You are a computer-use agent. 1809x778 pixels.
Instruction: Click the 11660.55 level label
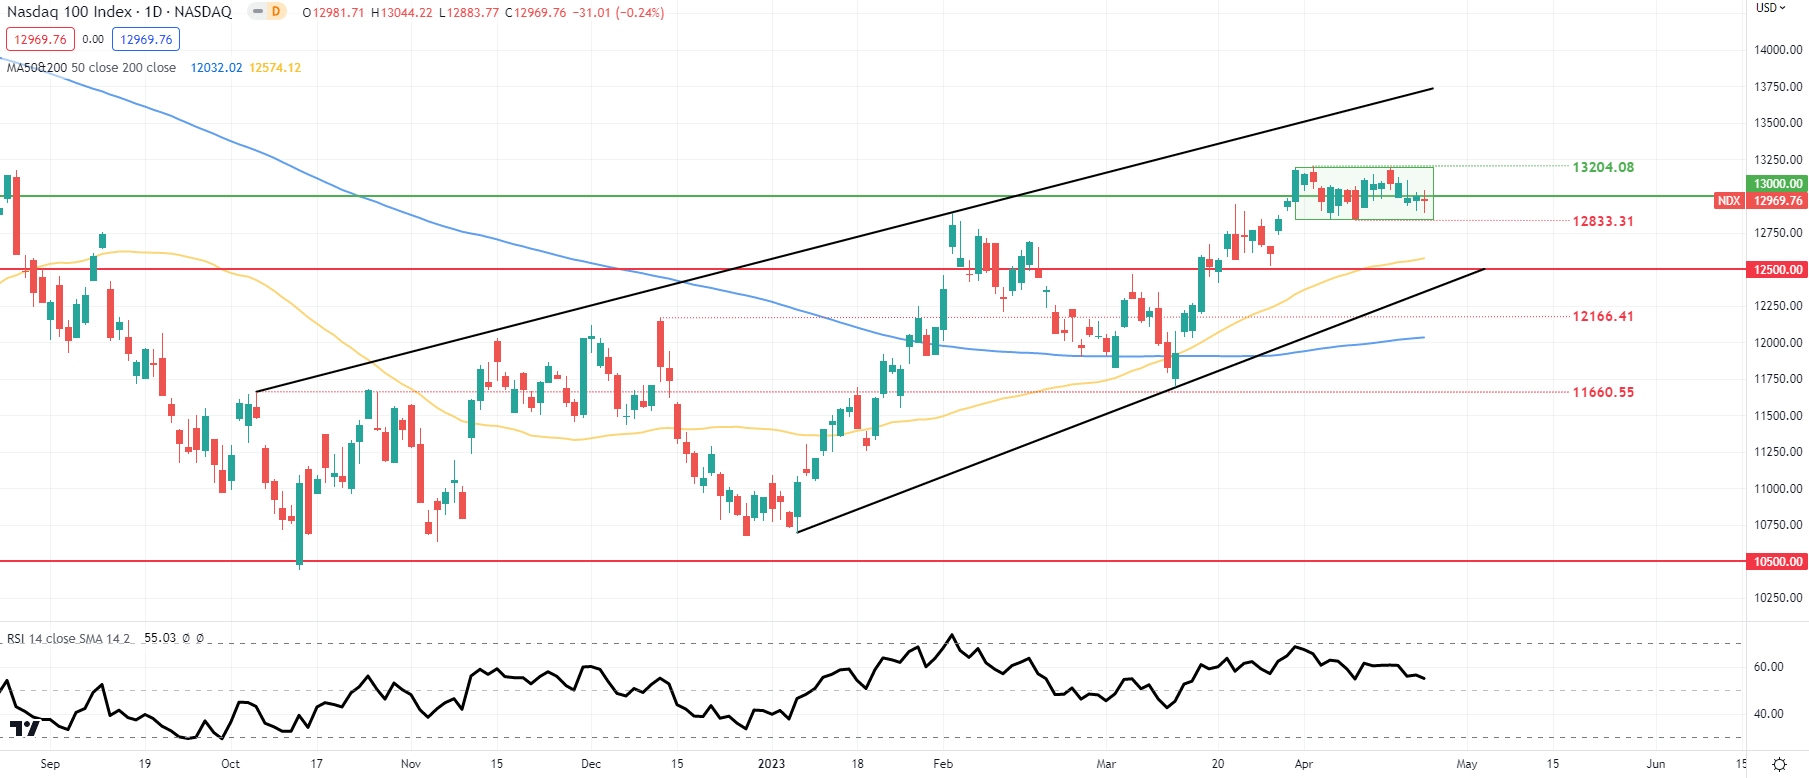click(x=1603, y=392)
